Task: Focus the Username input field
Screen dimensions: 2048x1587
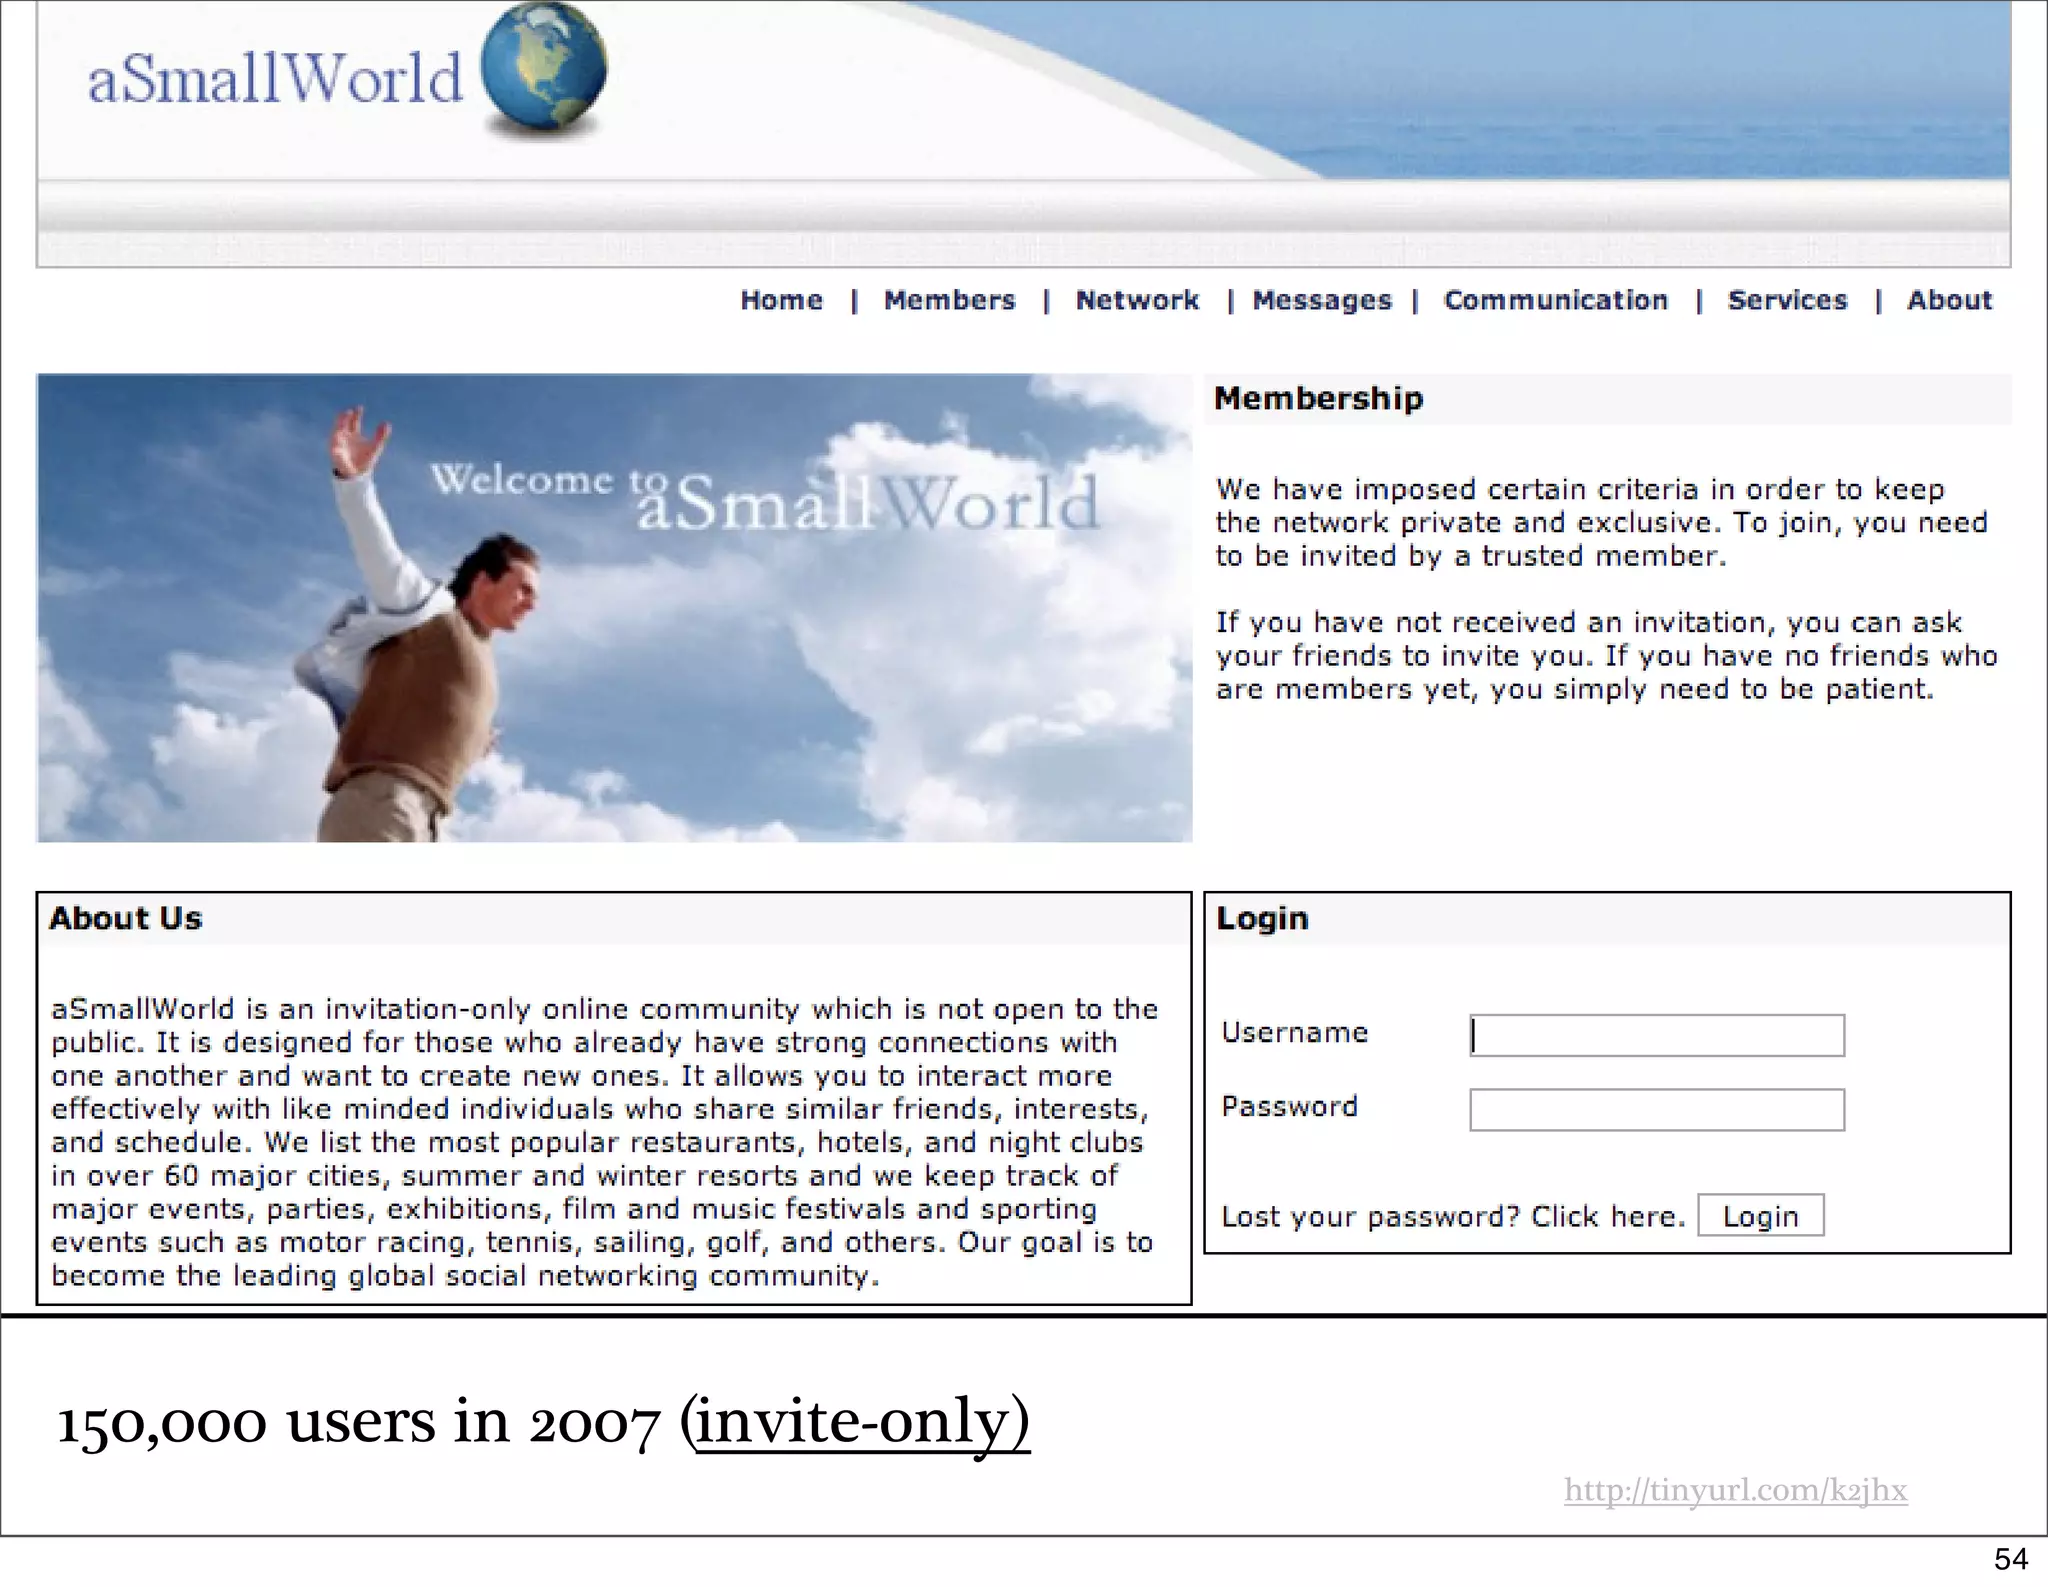Action: coord(1657,1036)
